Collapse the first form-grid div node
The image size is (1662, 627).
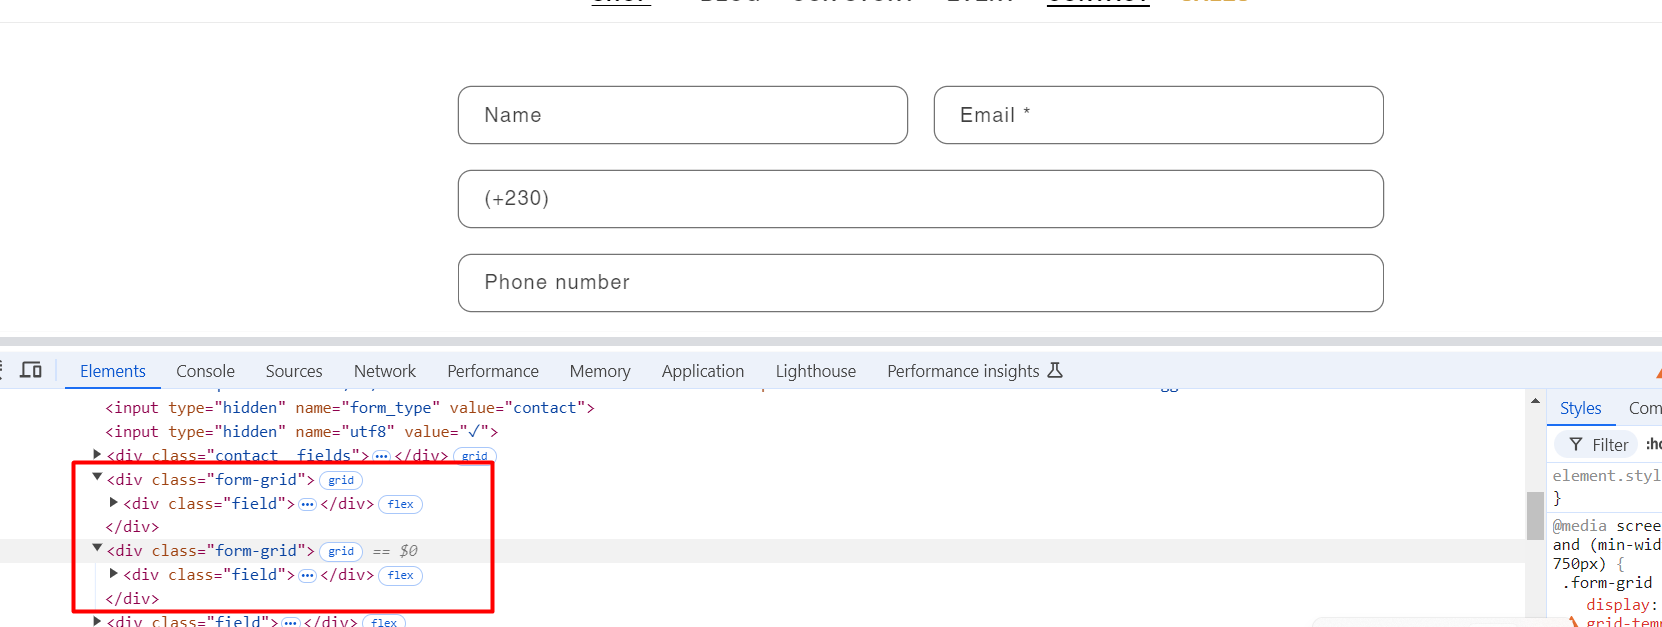tap(97, 478)
